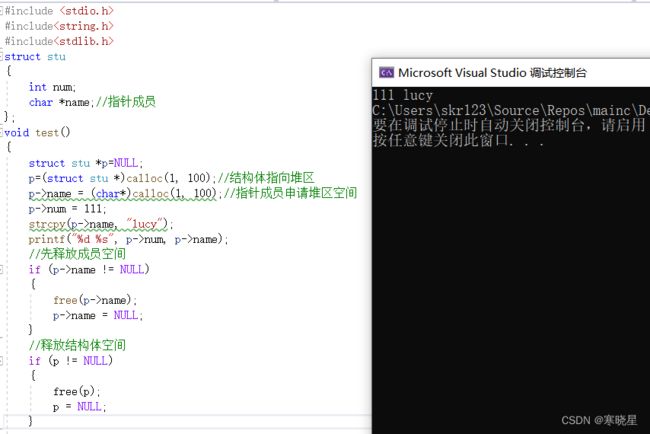This screenshot has width=650, height=434.
Task: Click the console output line '111 lucy'
Action: pyautogui.click(x=403, y=95)
